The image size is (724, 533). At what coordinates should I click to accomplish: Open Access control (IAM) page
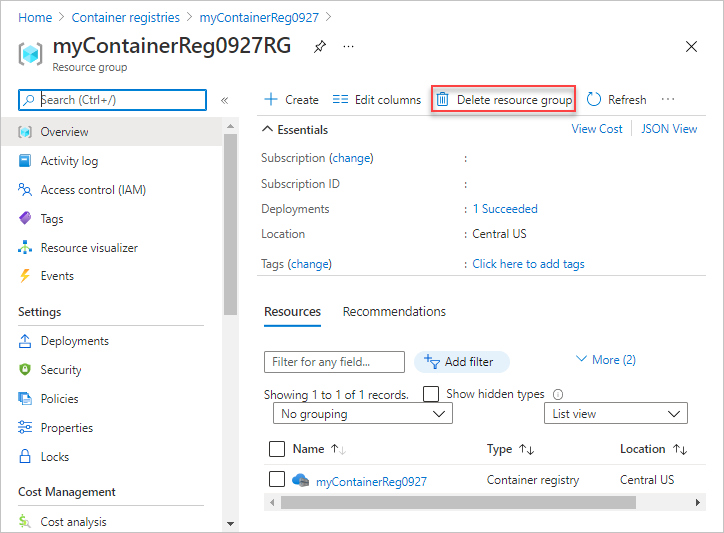93,190
